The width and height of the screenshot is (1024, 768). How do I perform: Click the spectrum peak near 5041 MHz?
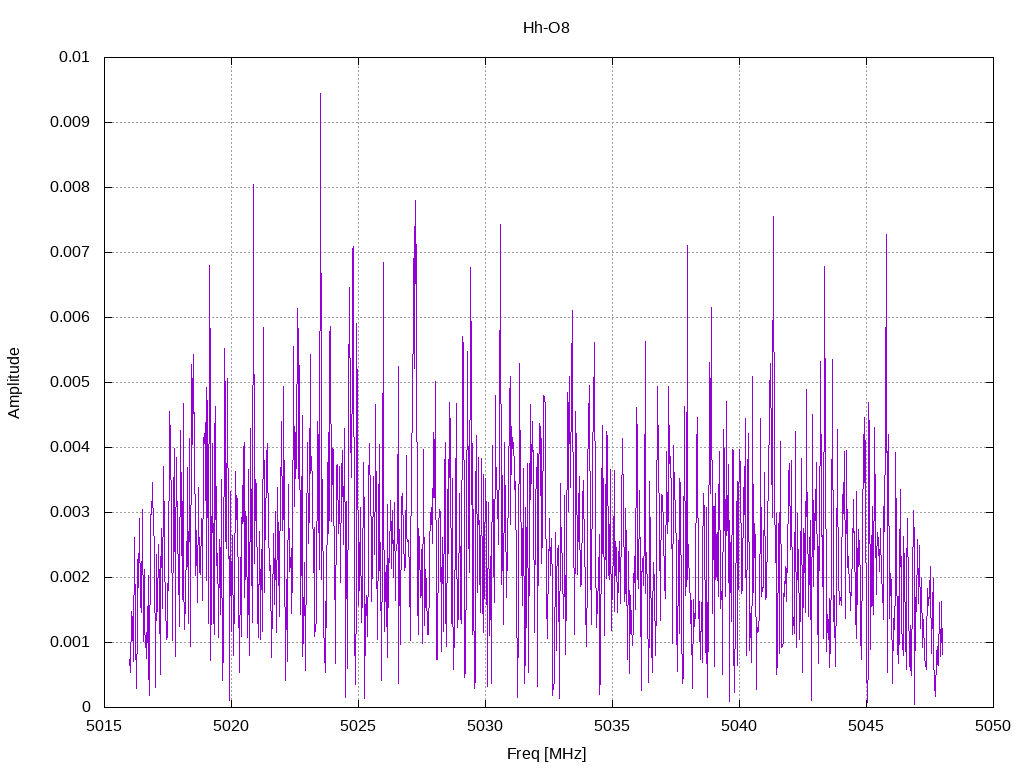point(773,218)
